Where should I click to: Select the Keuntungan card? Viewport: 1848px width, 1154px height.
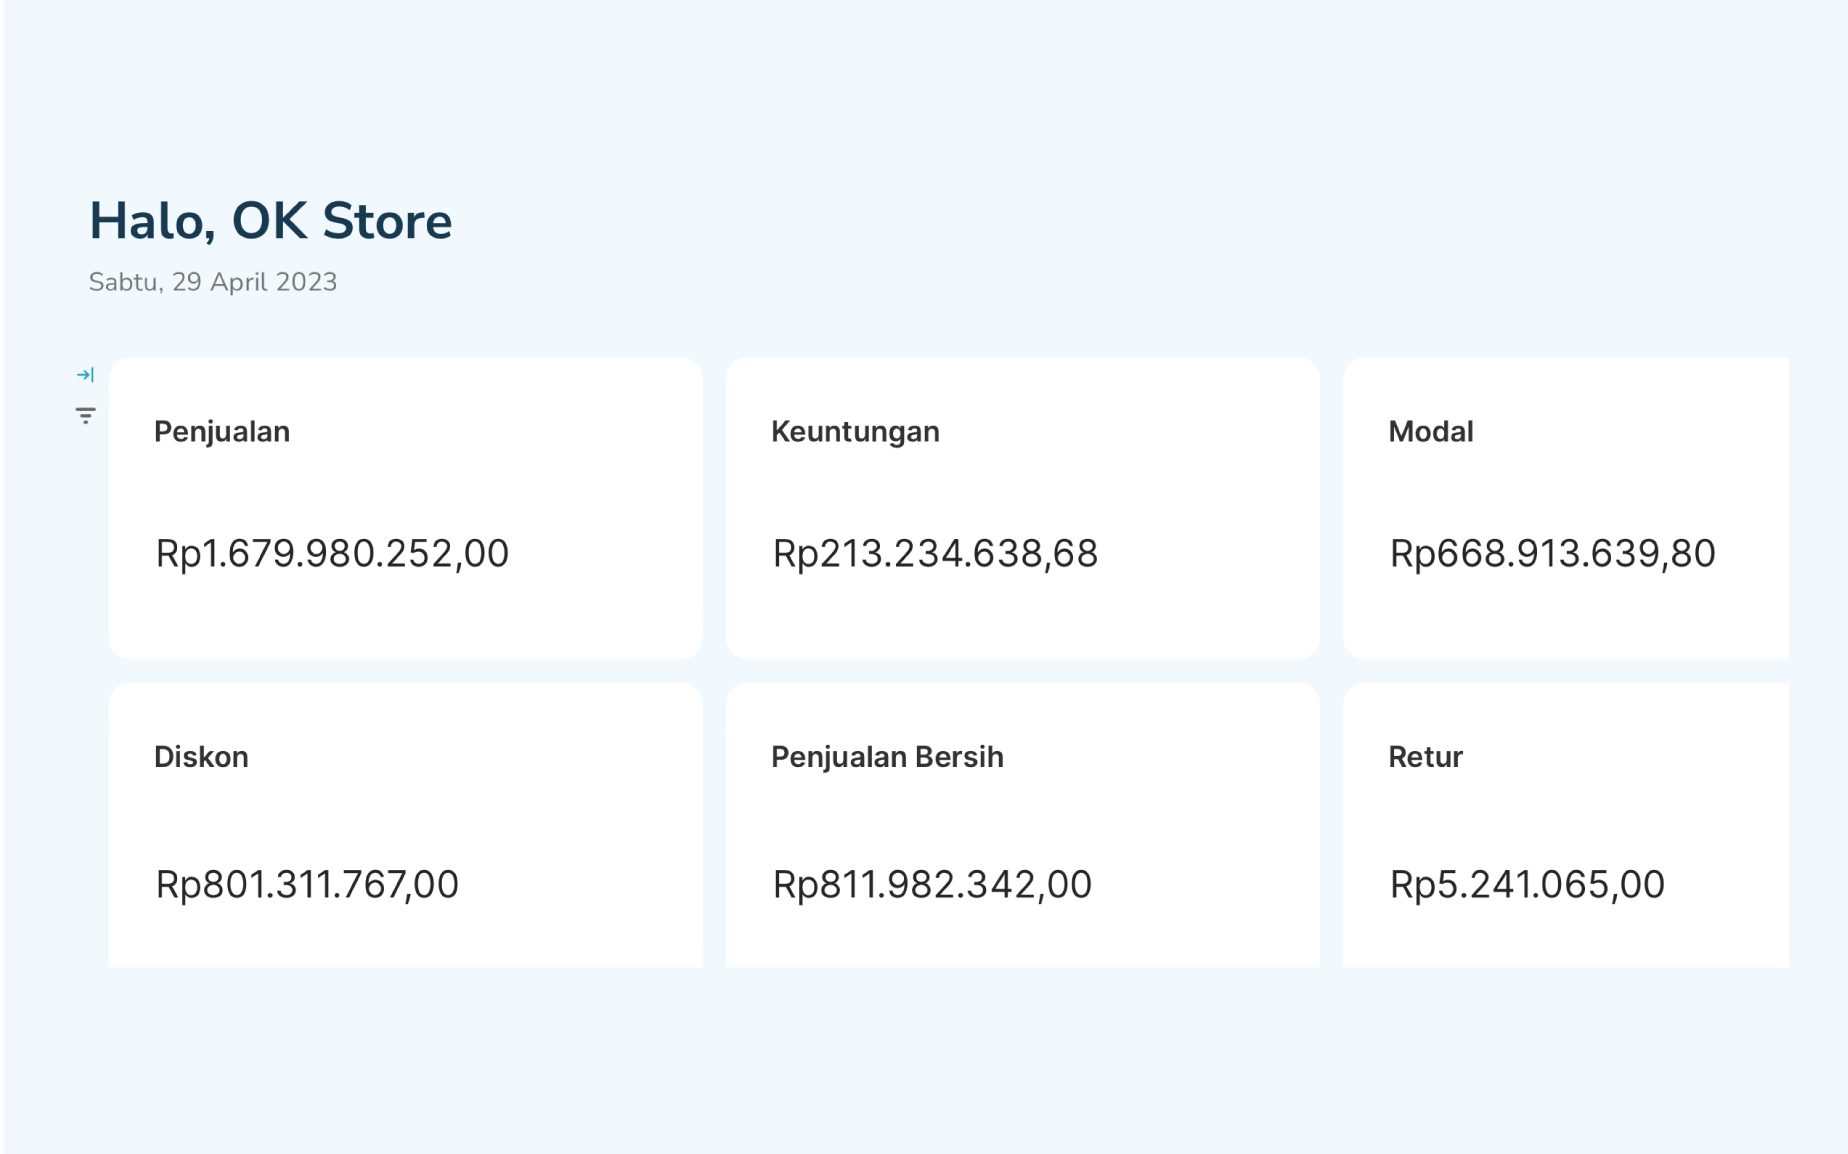tap(1023, 510)
